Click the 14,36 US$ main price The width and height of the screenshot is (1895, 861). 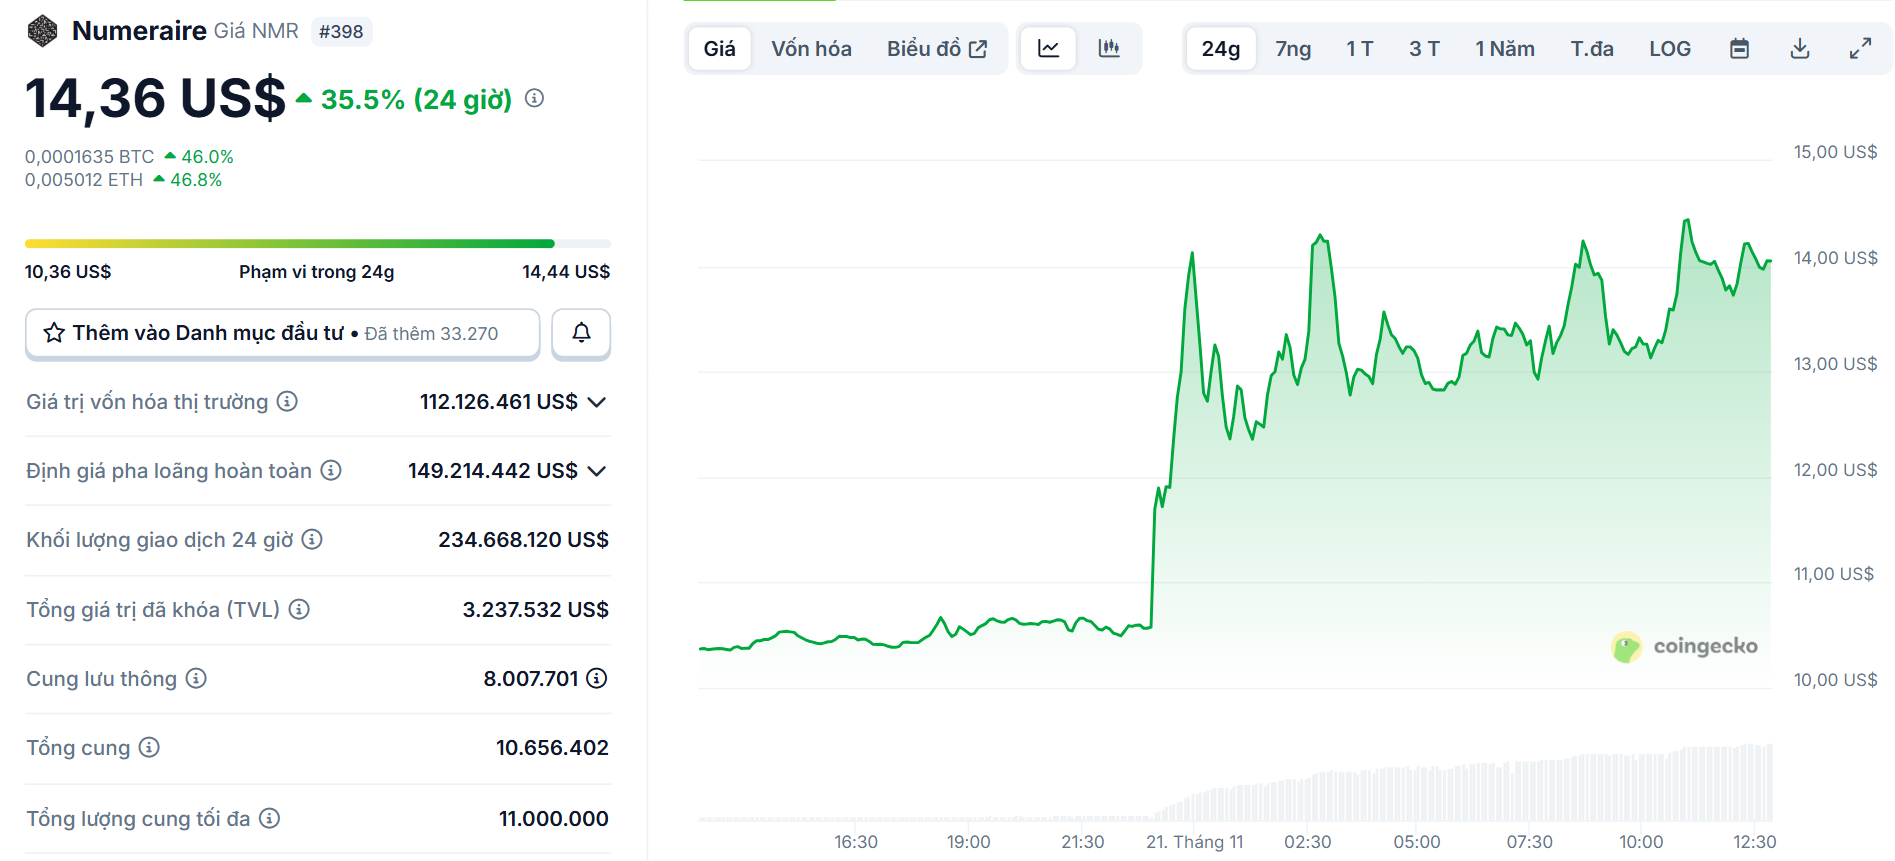pyautogui.click(x=155, y=98)
